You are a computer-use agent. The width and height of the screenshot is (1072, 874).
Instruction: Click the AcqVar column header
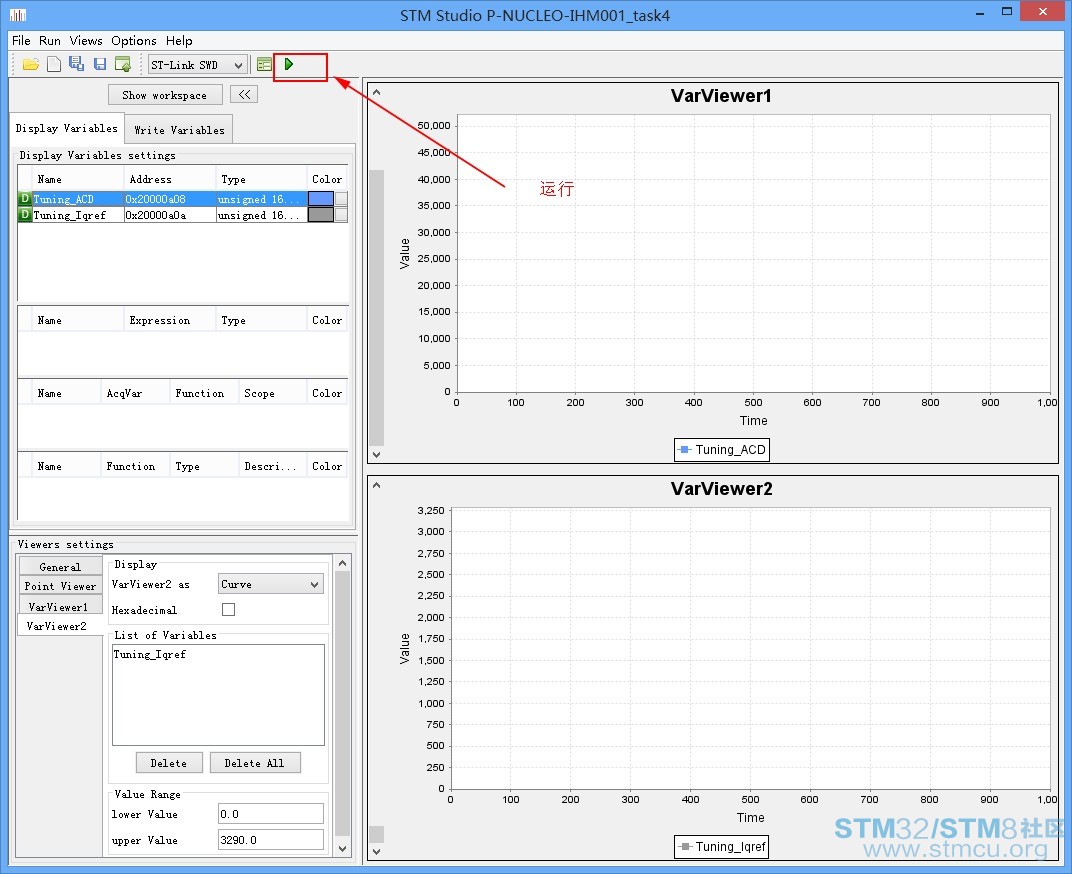click(x=135, y=393)
